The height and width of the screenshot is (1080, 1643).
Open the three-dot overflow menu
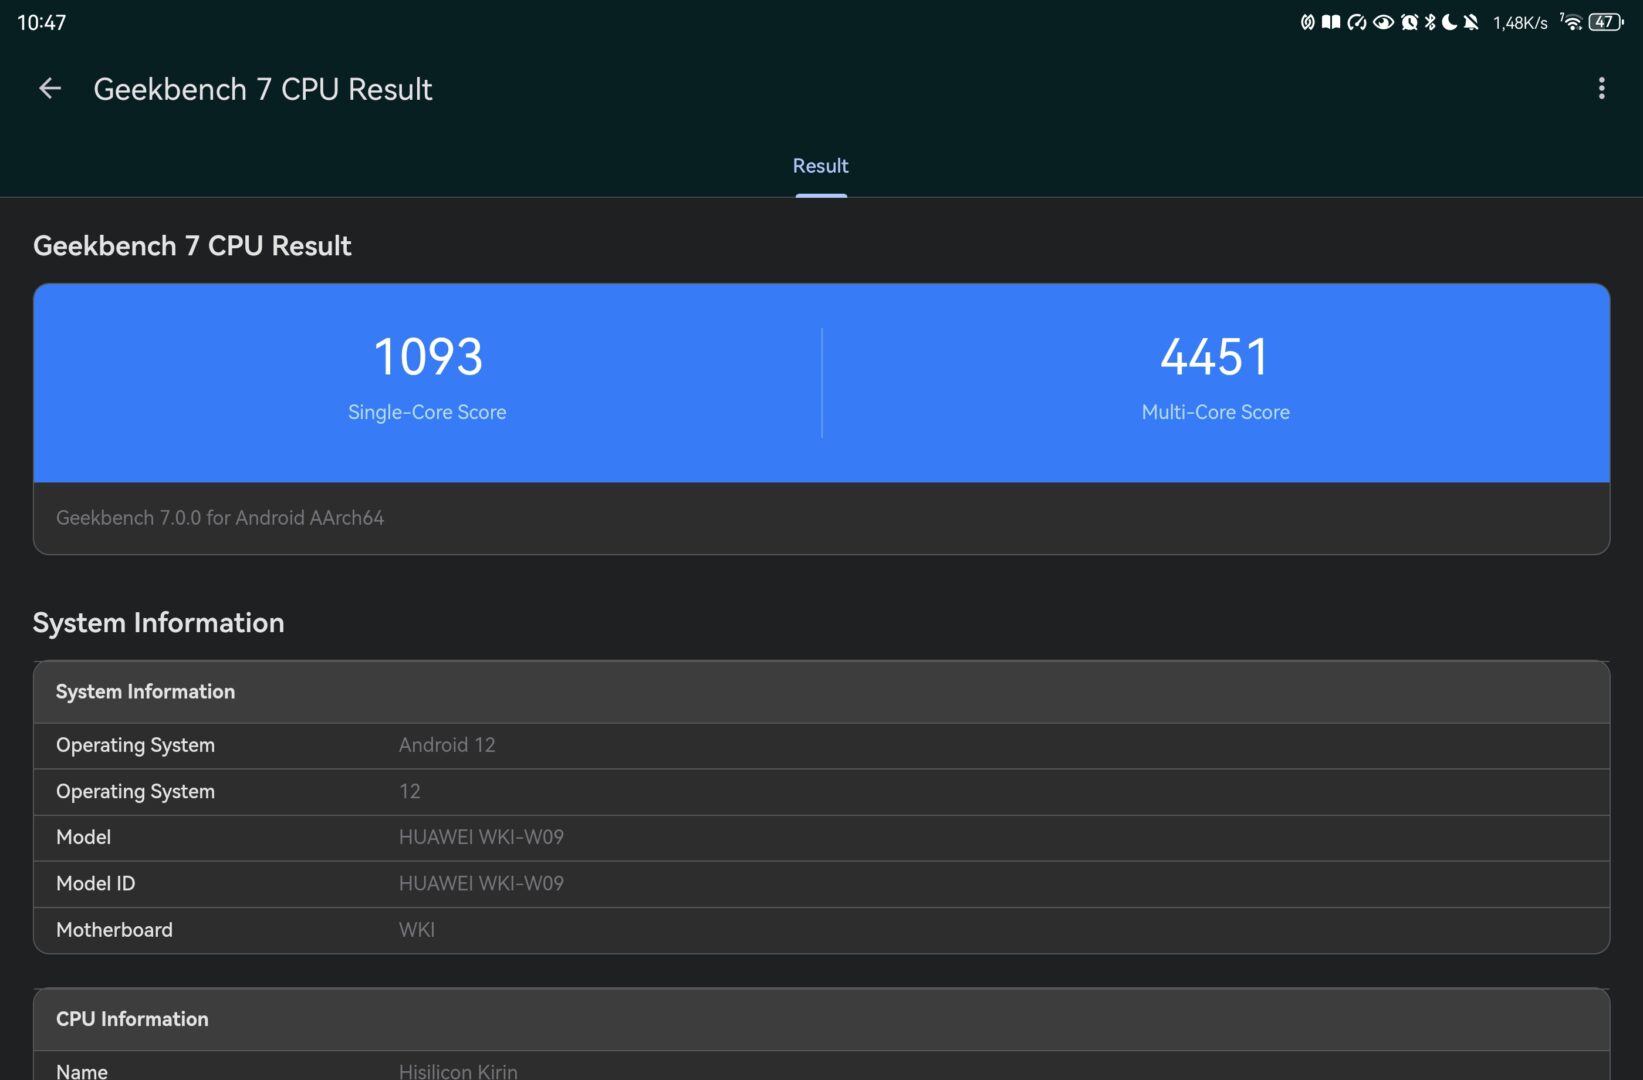(1601, 89)
